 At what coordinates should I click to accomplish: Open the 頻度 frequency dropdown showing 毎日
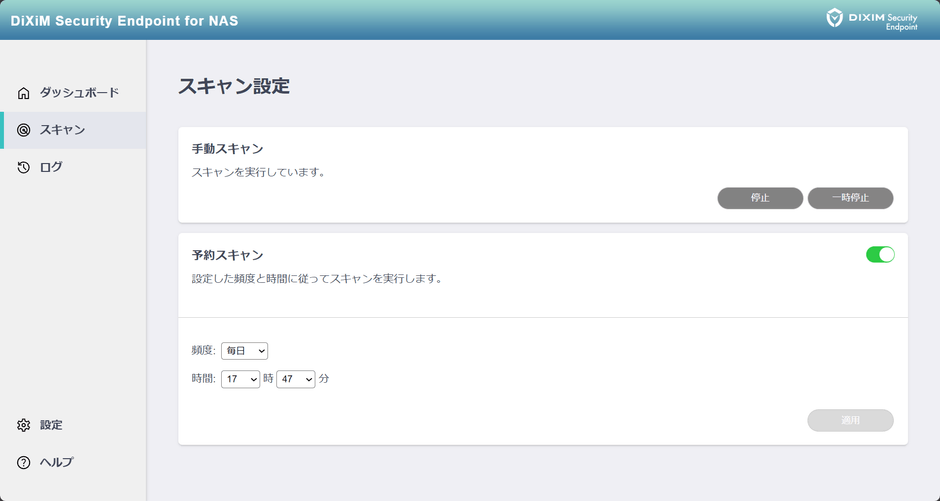pos(244,351)
